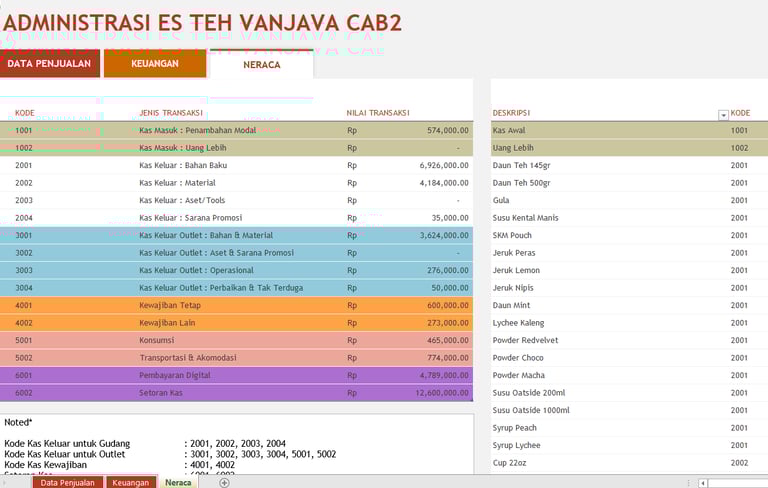Open the DATA PENJUALAN navigation button

point(49,64)
